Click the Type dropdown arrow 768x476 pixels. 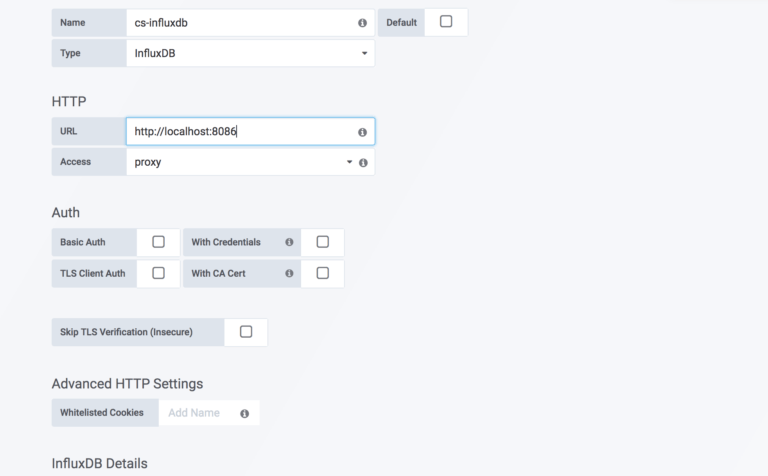point(364,53)
